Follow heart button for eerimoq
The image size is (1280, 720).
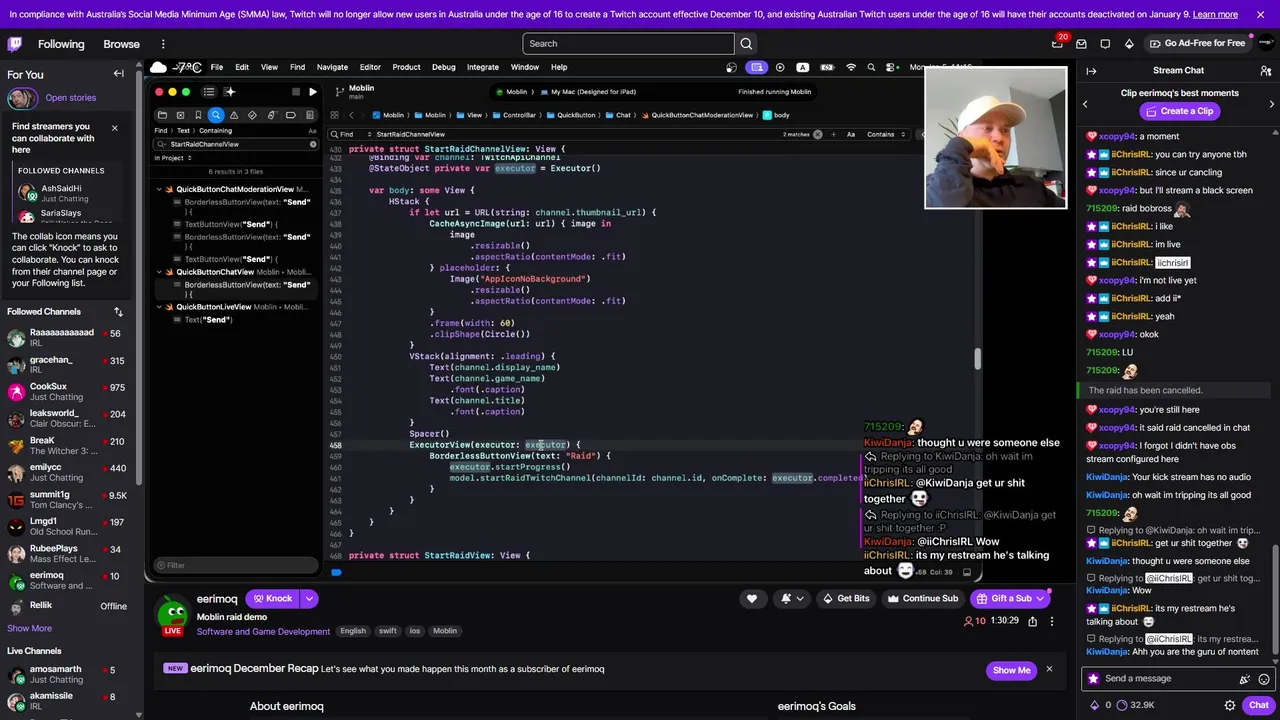tap(752, 599)
